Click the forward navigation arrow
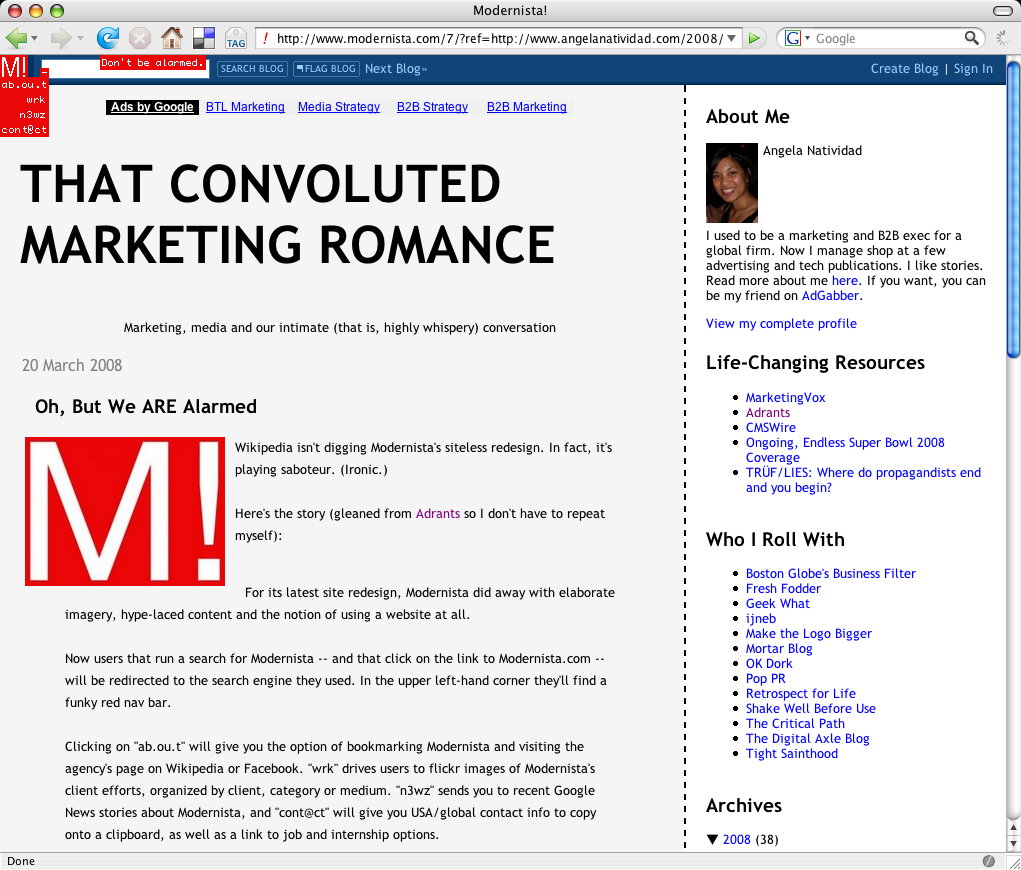 point(61,38)
